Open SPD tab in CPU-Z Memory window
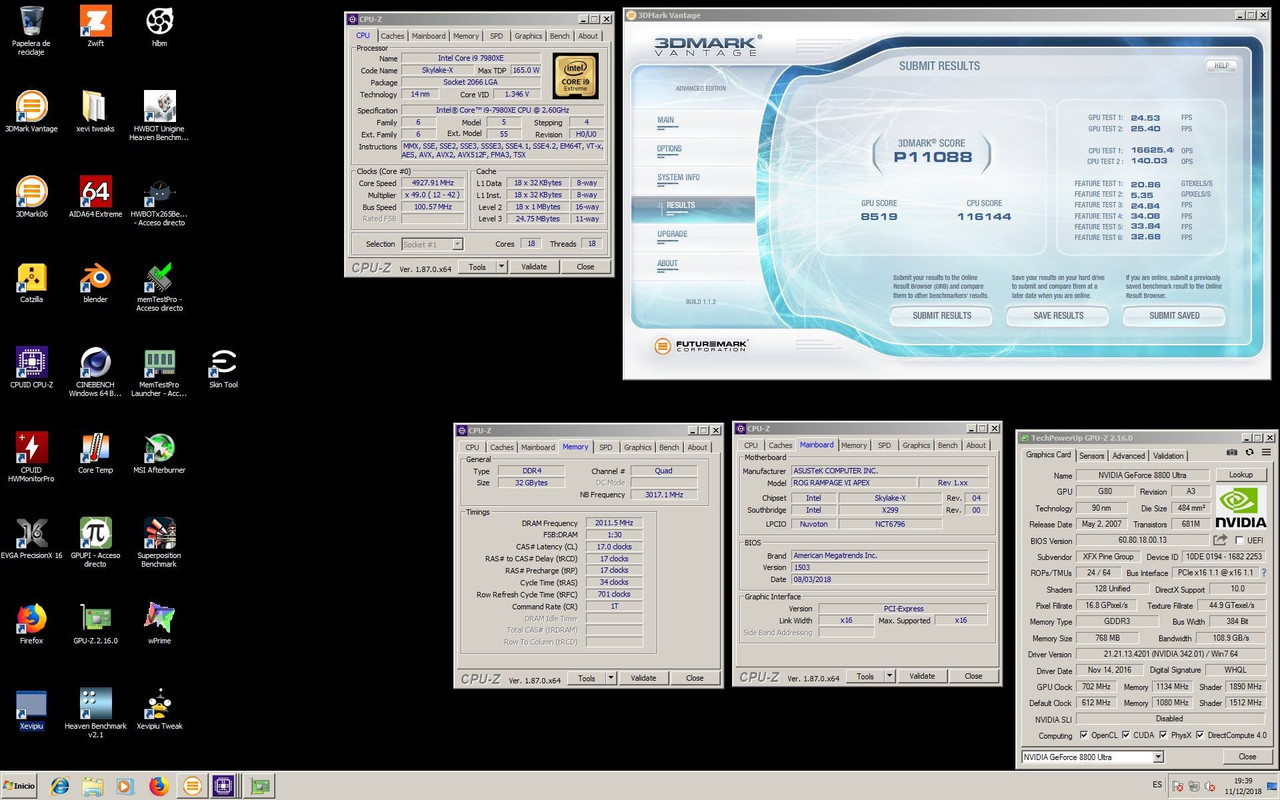 (605, 447)
